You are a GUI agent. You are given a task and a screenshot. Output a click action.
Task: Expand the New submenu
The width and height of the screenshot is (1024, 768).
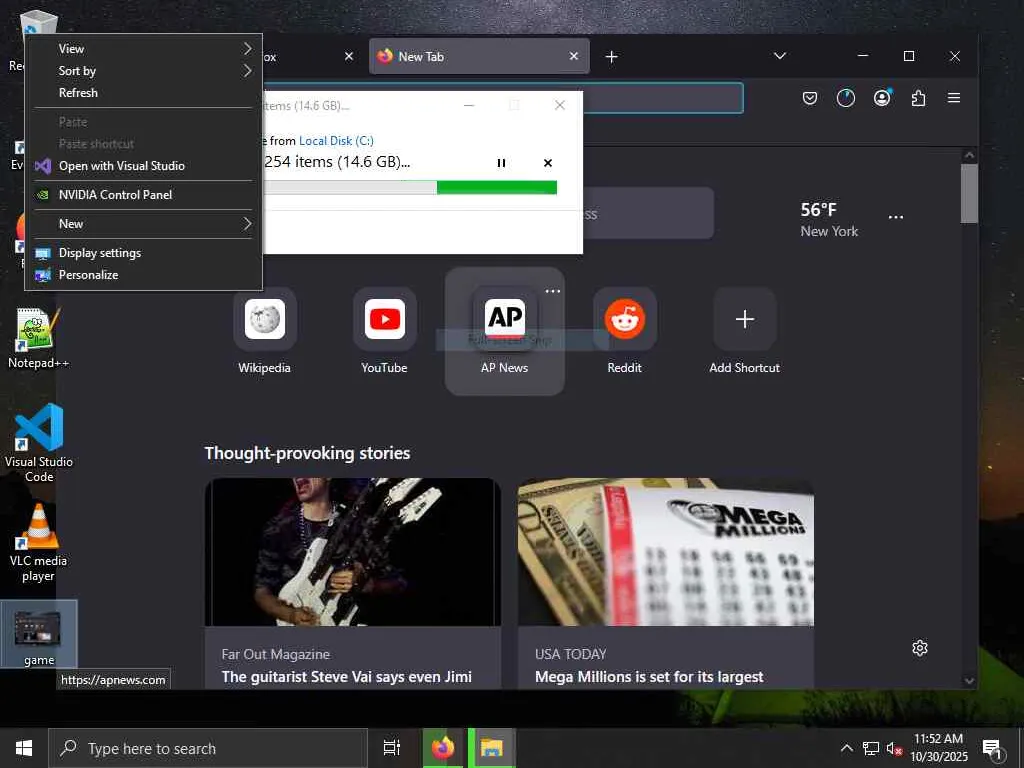click(x=144, y=224)
